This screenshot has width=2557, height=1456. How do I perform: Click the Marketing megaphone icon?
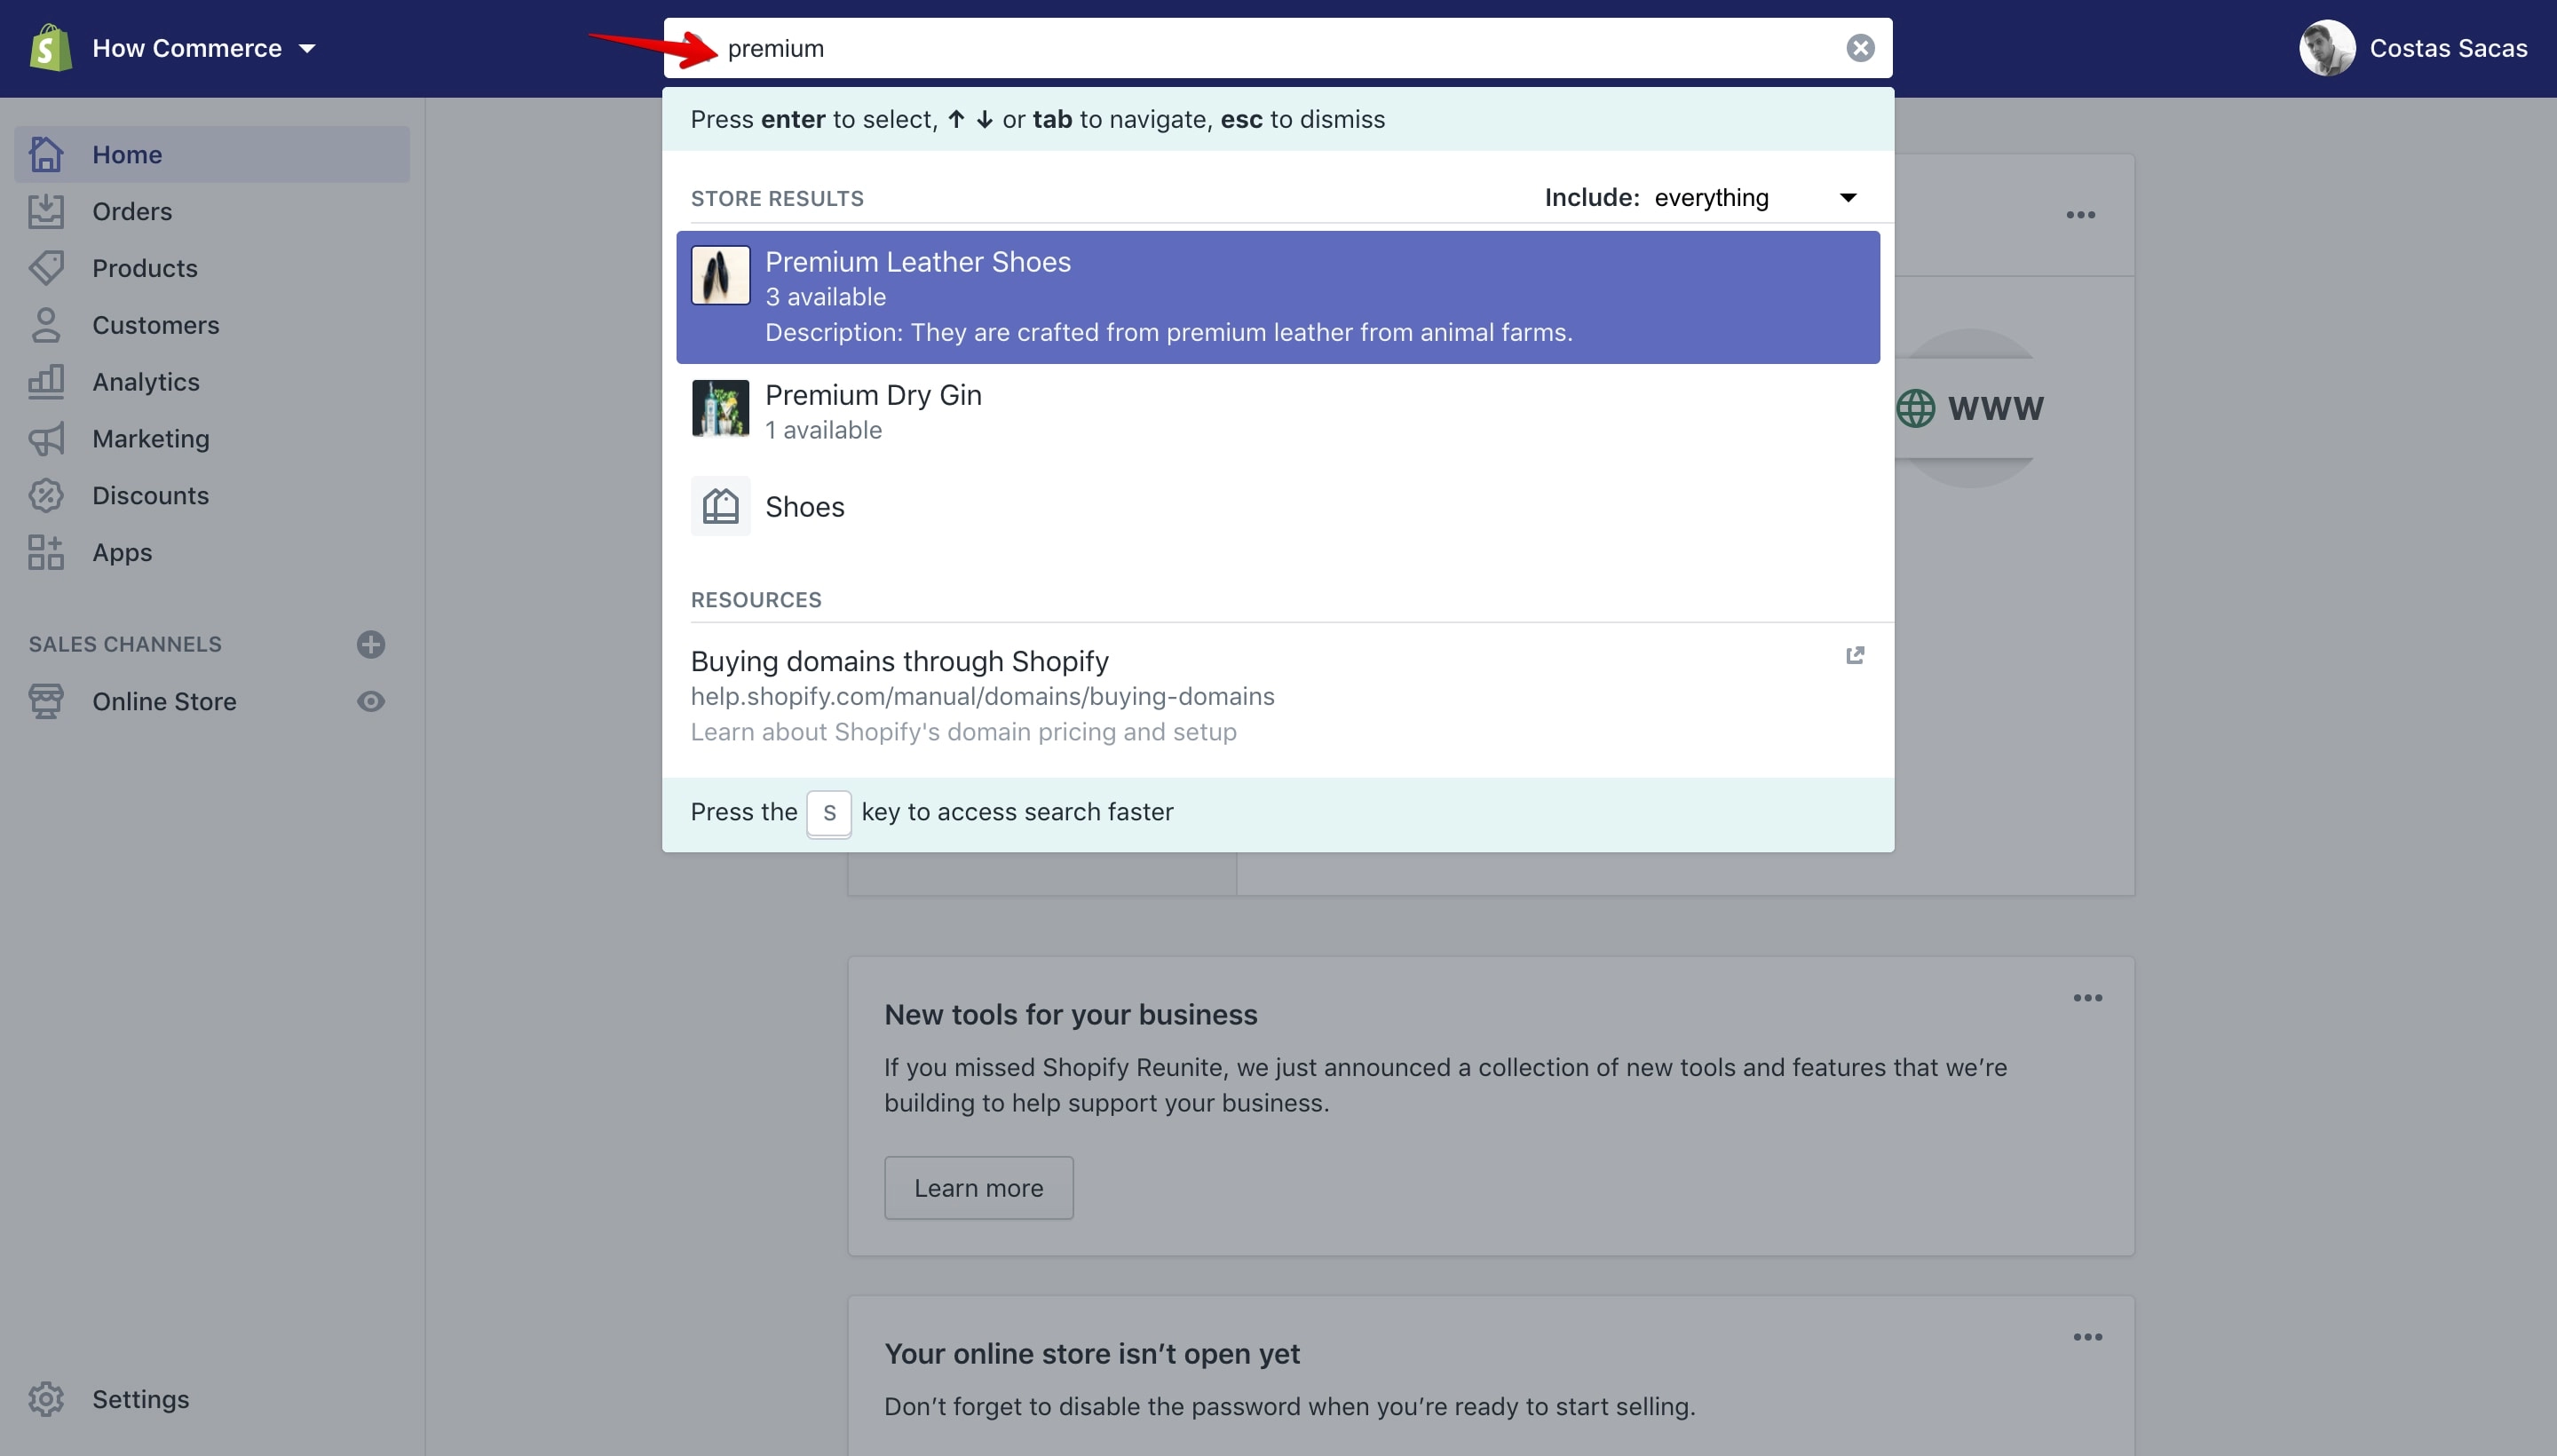pos(46,438)
